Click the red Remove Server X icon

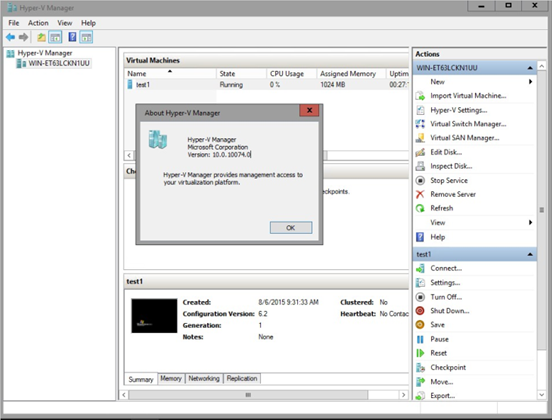pyautogui.click(x=420, y=194)
